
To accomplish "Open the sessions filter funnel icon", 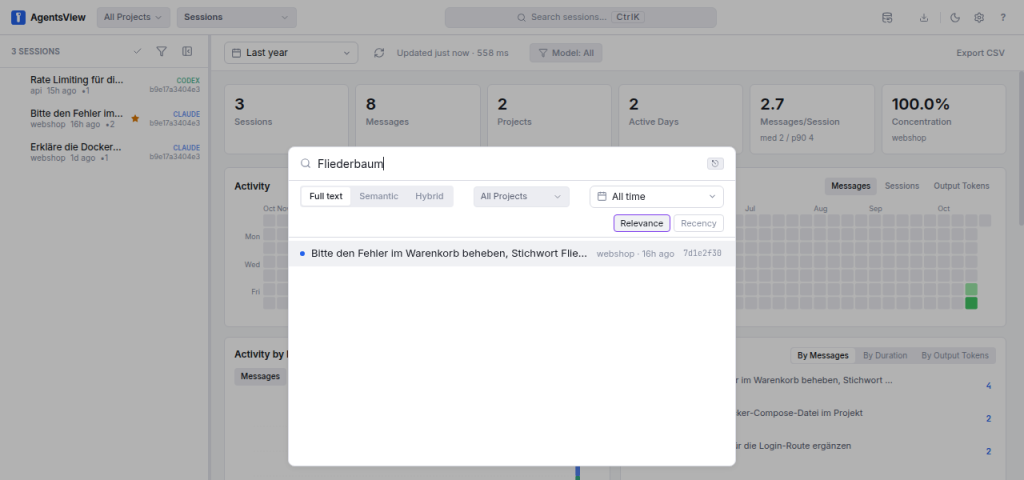I will (161, 51).
